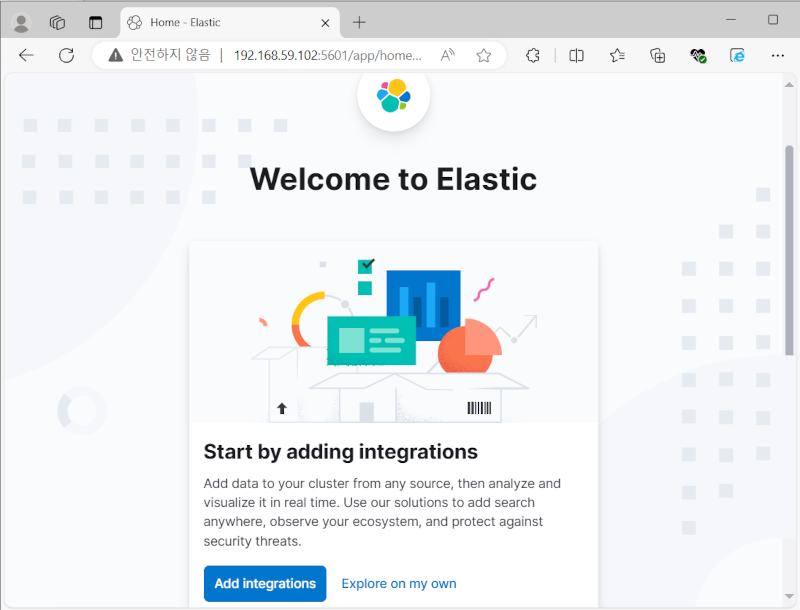Click the Add integrations button
800x610 pixels.
(265, 583)
